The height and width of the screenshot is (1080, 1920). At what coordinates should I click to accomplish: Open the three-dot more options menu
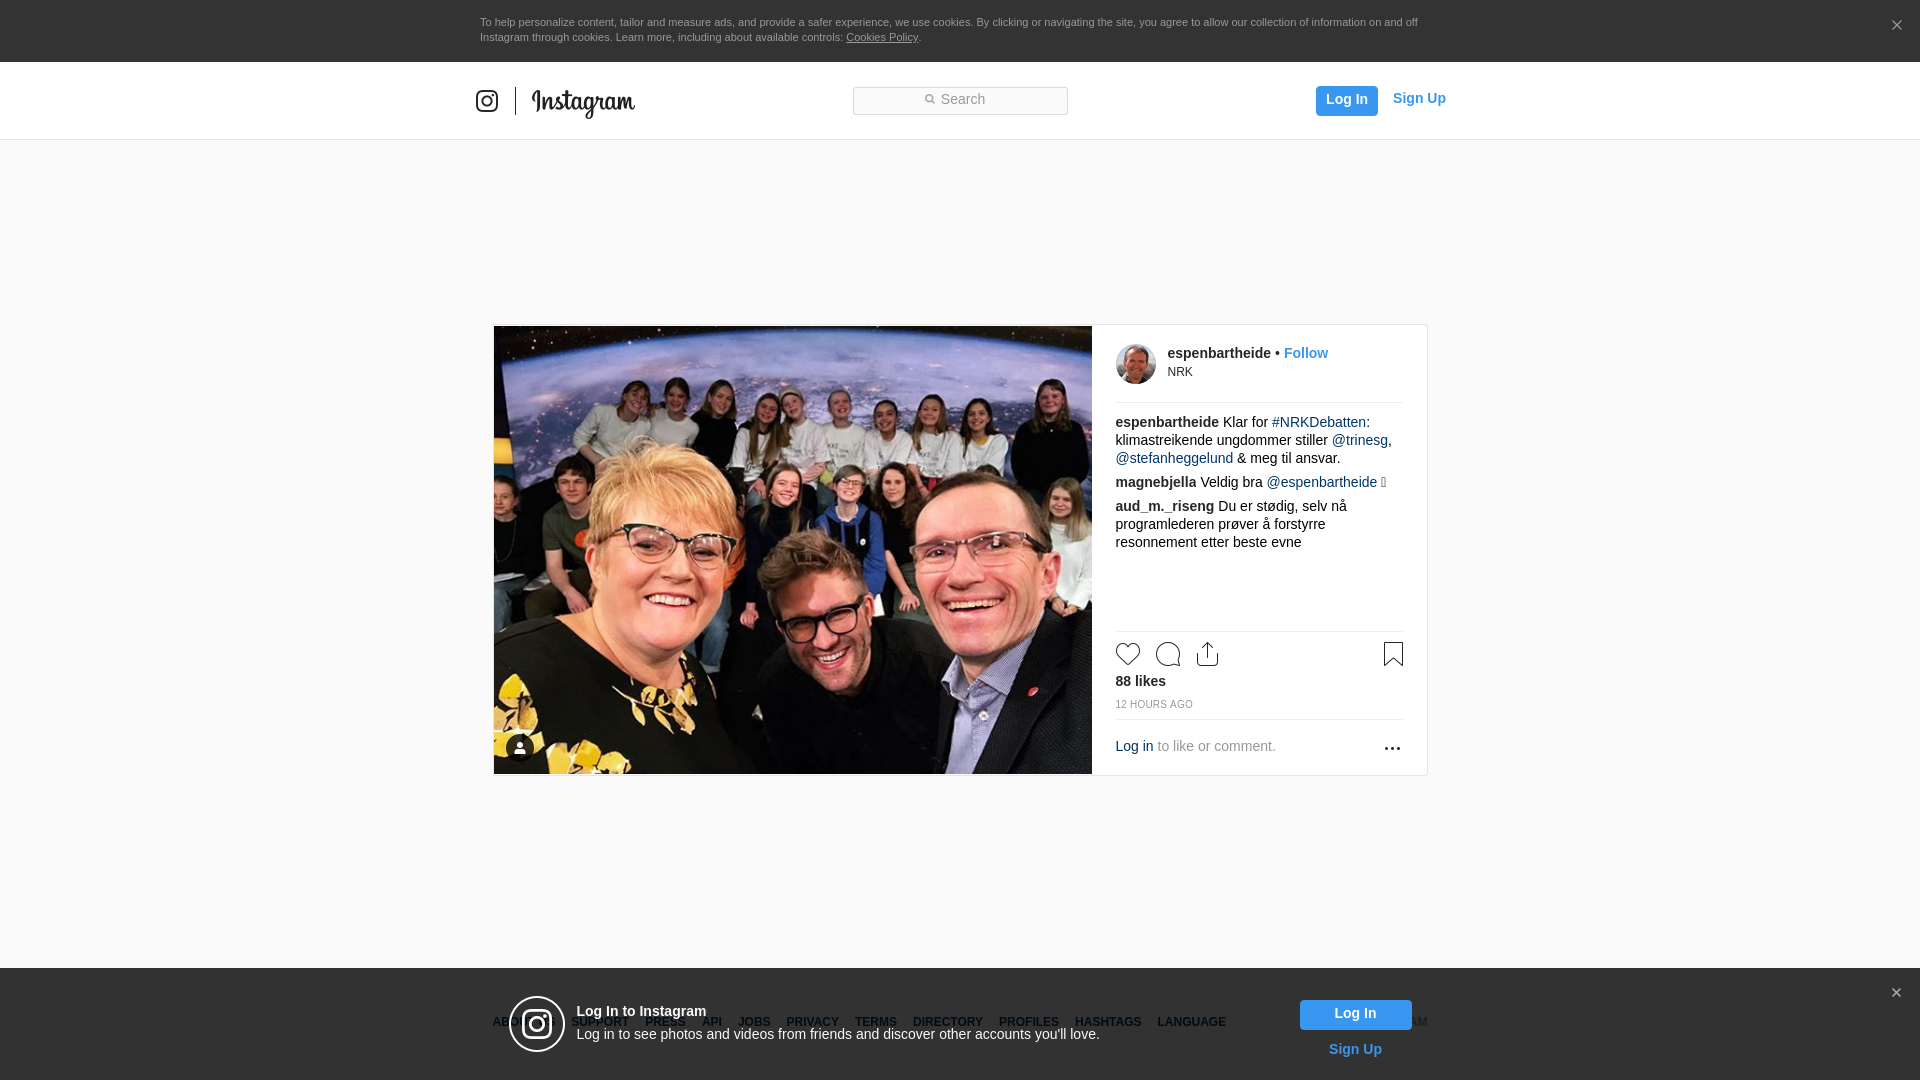(x=1392, y=748)
